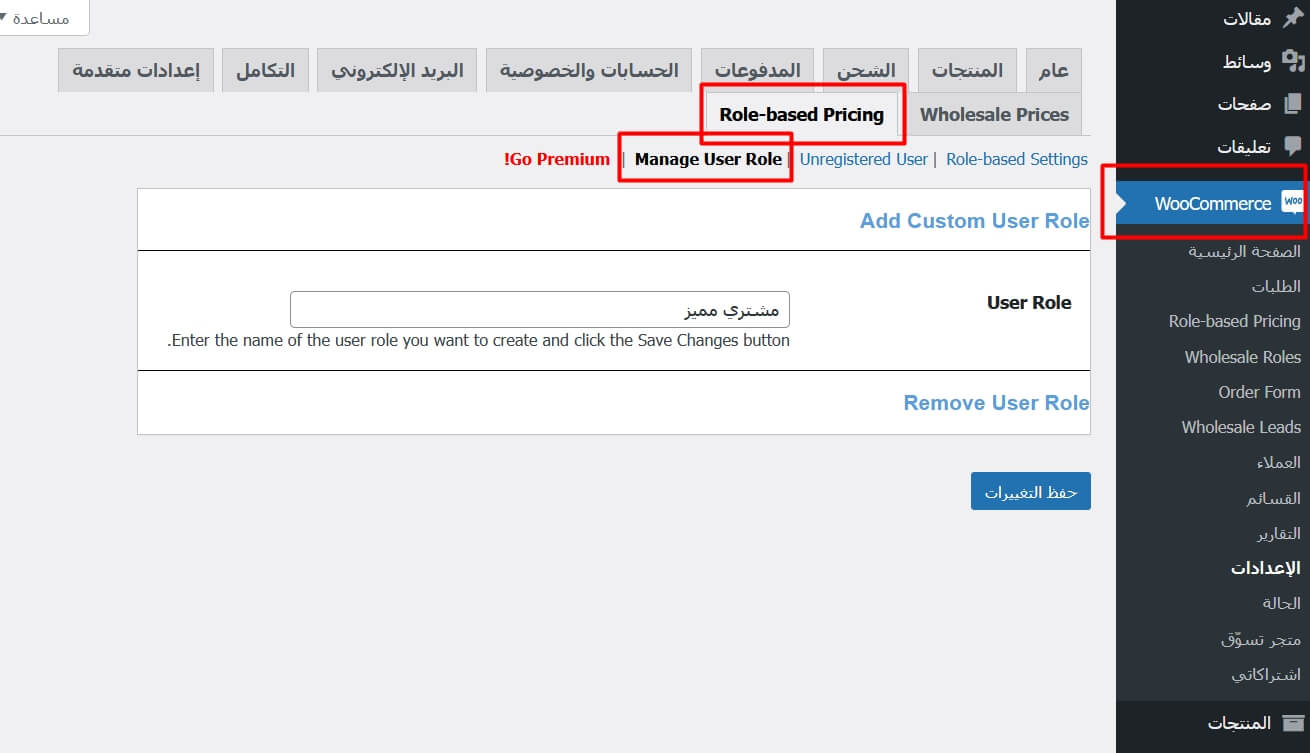Select the WooCommerce sidebar menu

pos(1213,203)
